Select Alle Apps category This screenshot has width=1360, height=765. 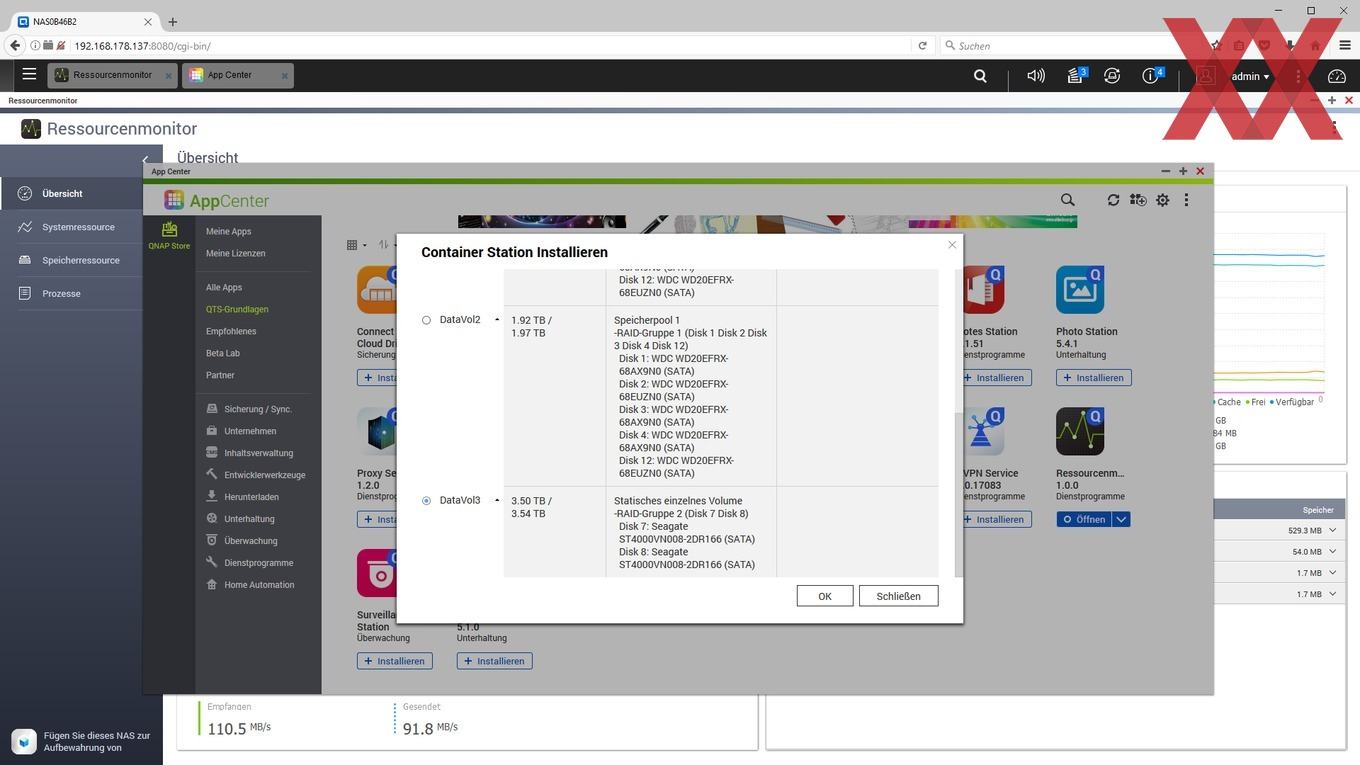click(224, 287)
